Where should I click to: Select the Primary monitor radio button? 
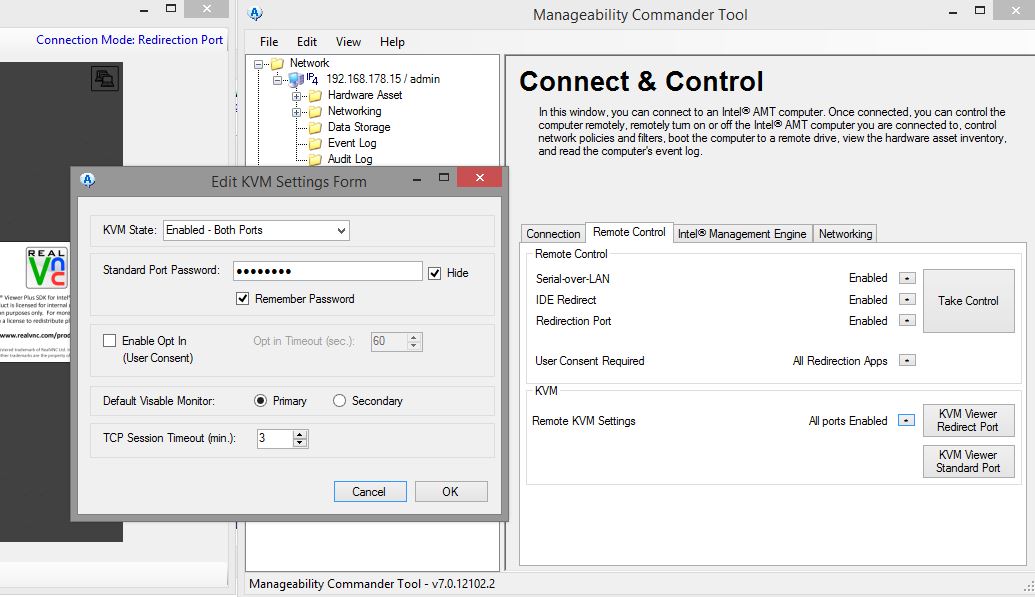(x=260, y=401)
